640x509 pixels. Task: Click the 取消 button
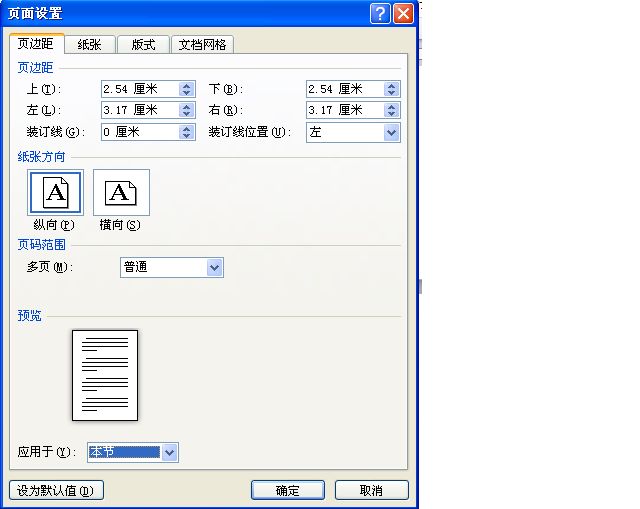pos(371,490)
